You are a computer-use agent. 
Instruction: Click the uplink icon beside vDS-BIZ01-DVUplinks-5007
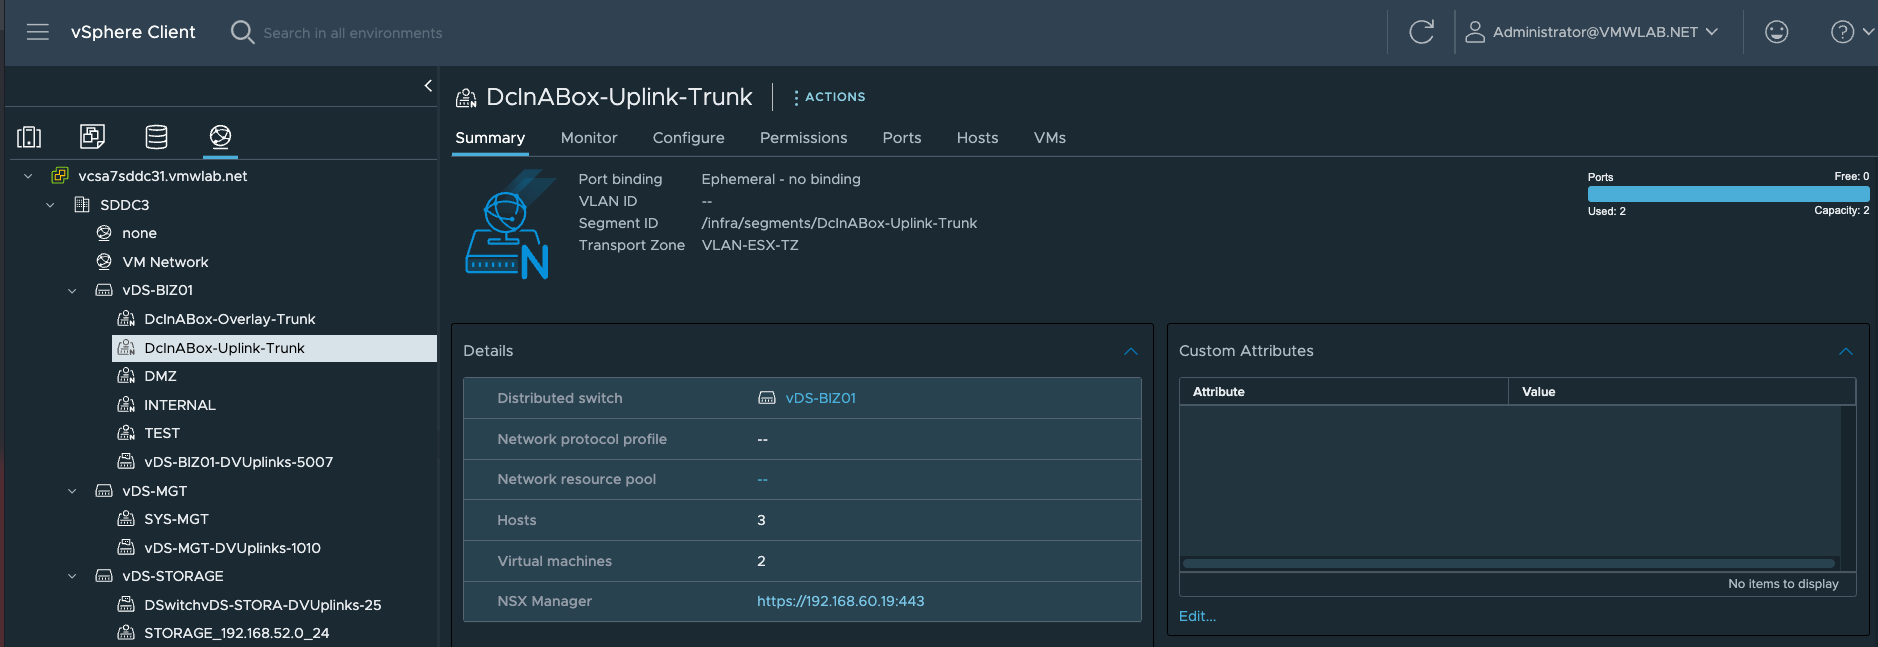[126, 462]
